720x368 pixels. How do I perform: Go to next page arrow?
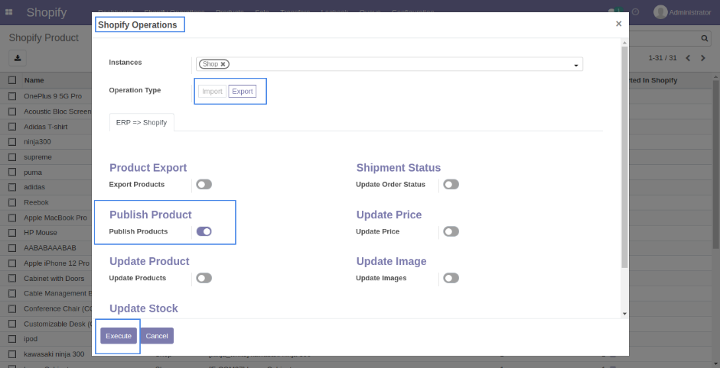click(x=703, y=58)
